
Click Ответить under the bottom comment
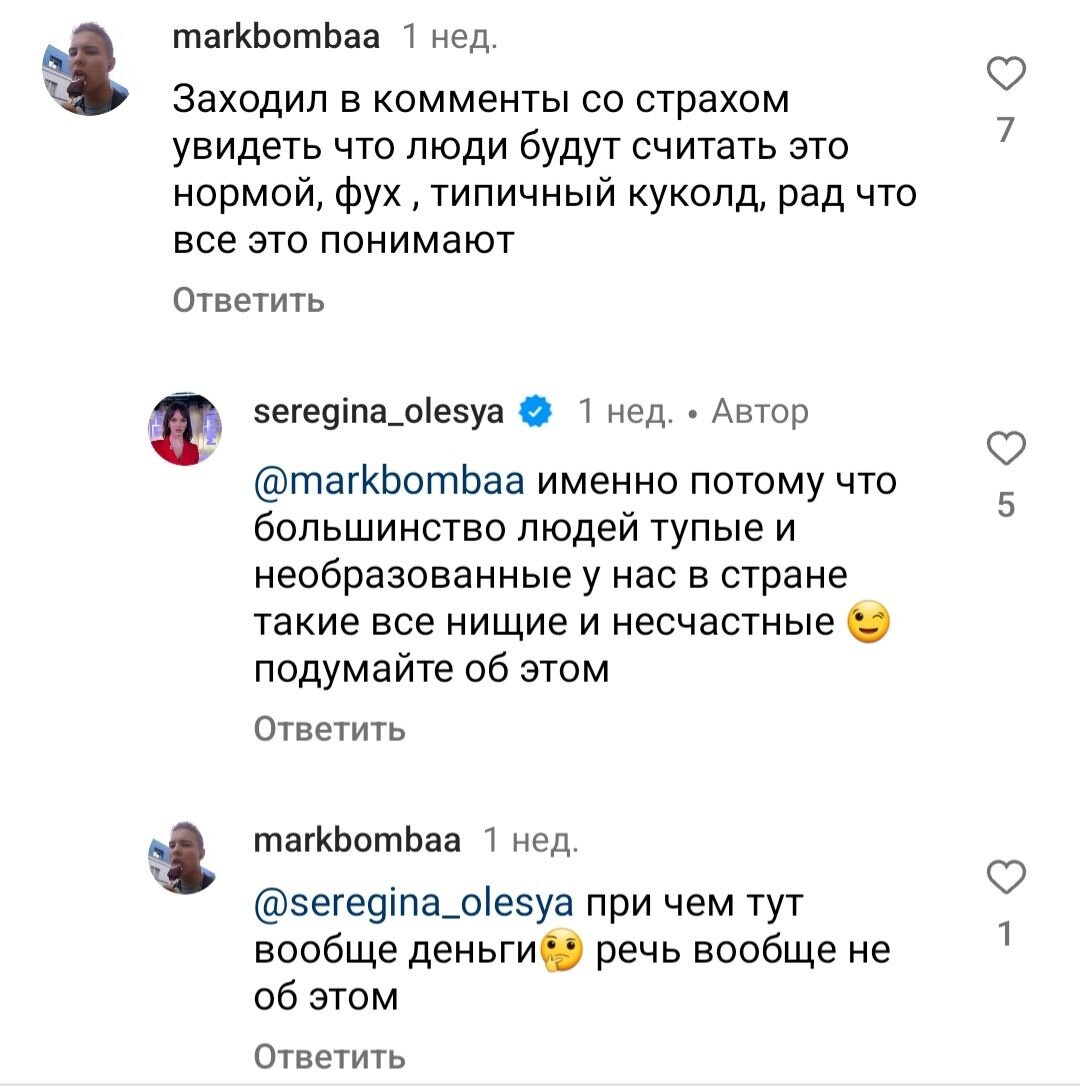(328, 1056)
